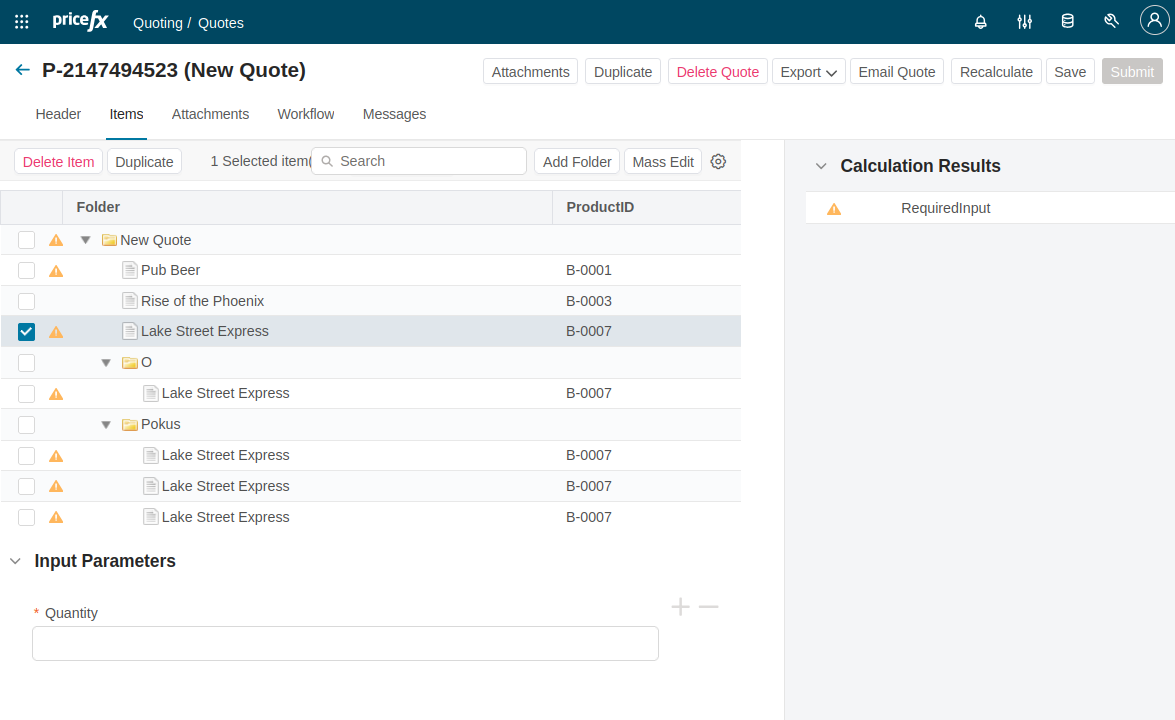Uncheck the selected Lake Street Express row

click(27, 332)
